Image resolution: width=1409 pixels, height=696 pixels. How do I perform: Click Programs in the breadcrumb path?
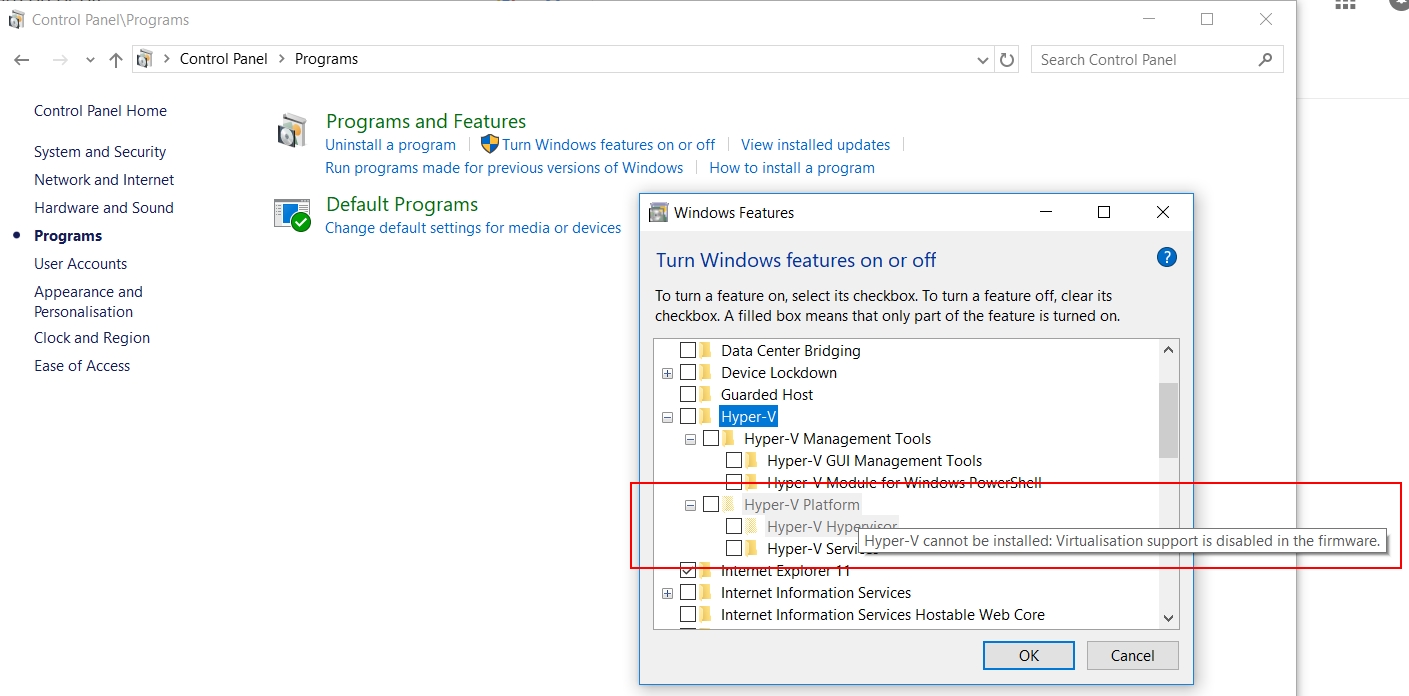(x=326, y=59)
